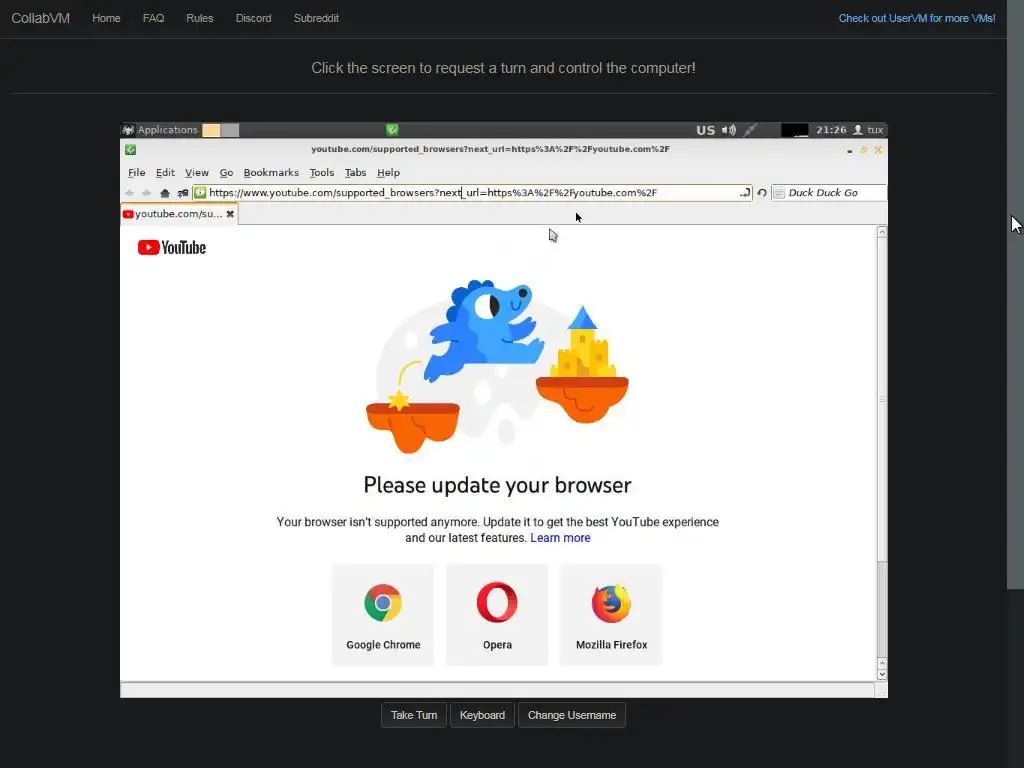Viewport: 1024px width, 768px height.
Task: Click the Opera label text
Action: coord(497,645)
